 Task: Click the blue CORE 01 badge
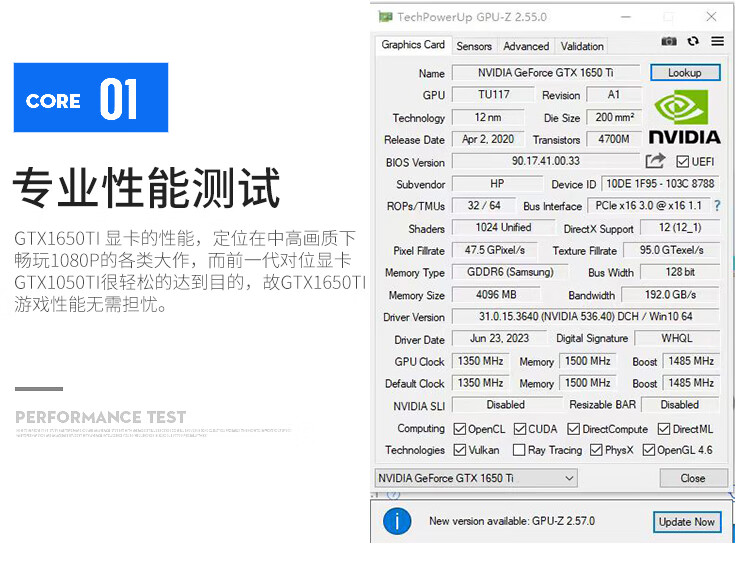[x=91, y=97]
